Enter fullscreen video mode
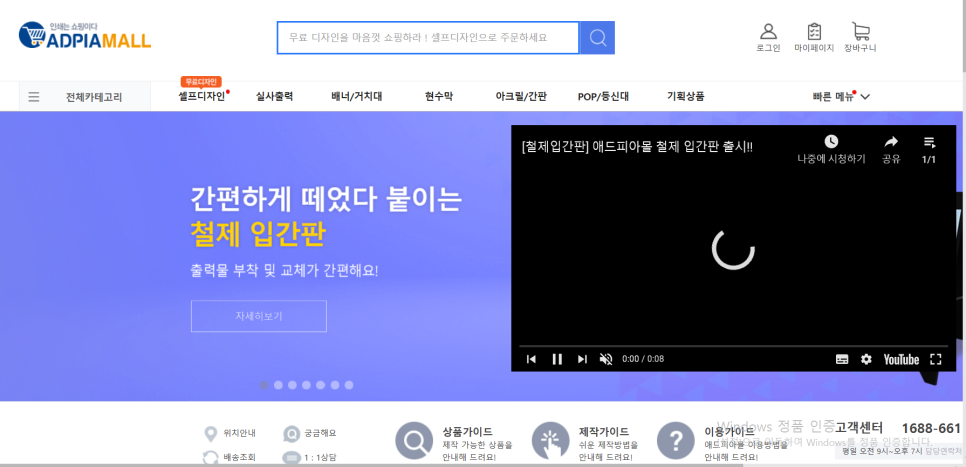The image size is (966, 467). tap(936, 359)
